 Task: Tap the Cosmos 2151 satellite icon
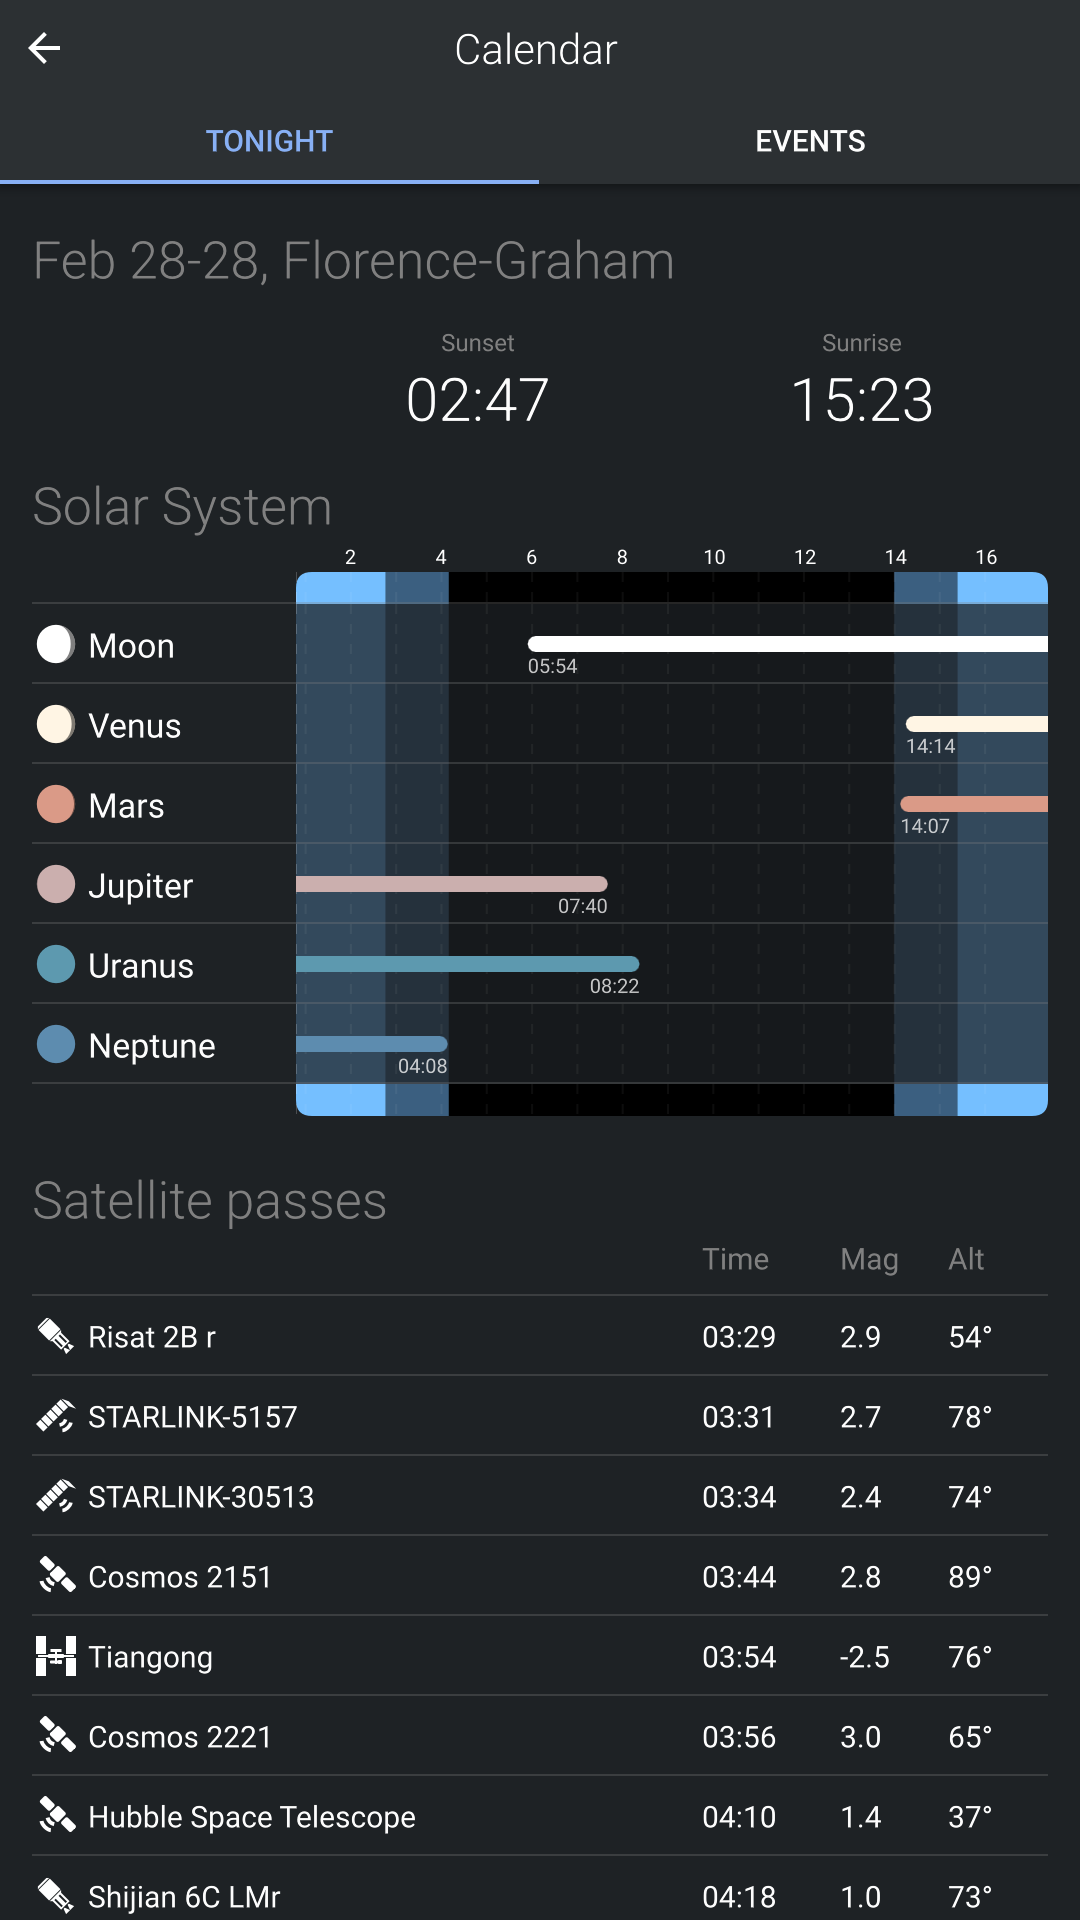coord(56,1576)
